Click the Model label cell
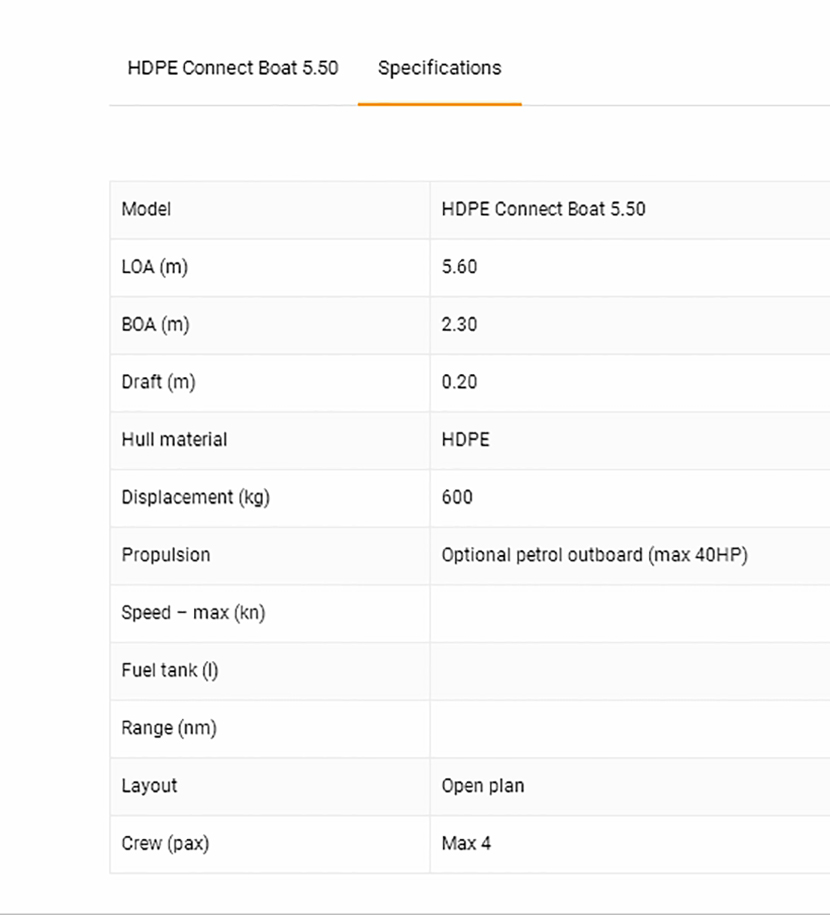Screen dimensions: 830x915 click(x=146, y=209)
